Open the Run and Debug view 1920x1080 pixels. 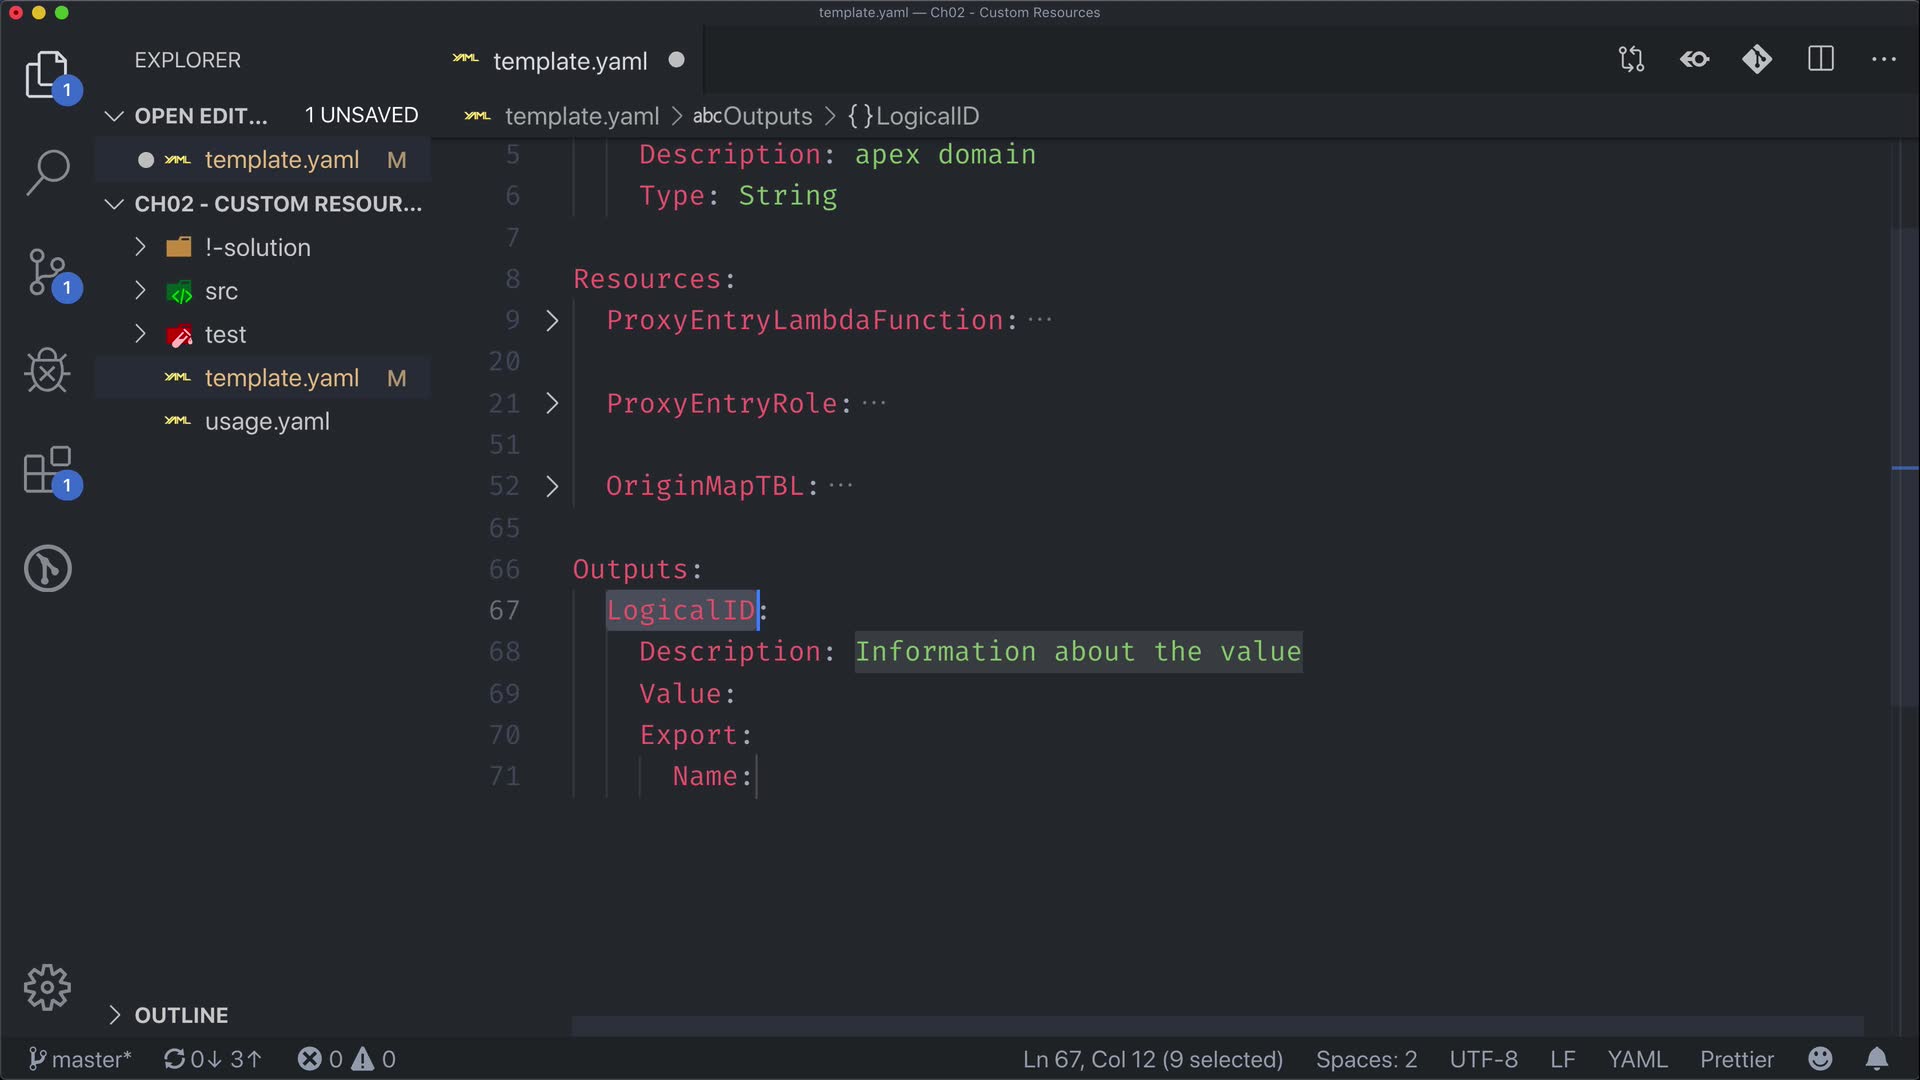47,371
